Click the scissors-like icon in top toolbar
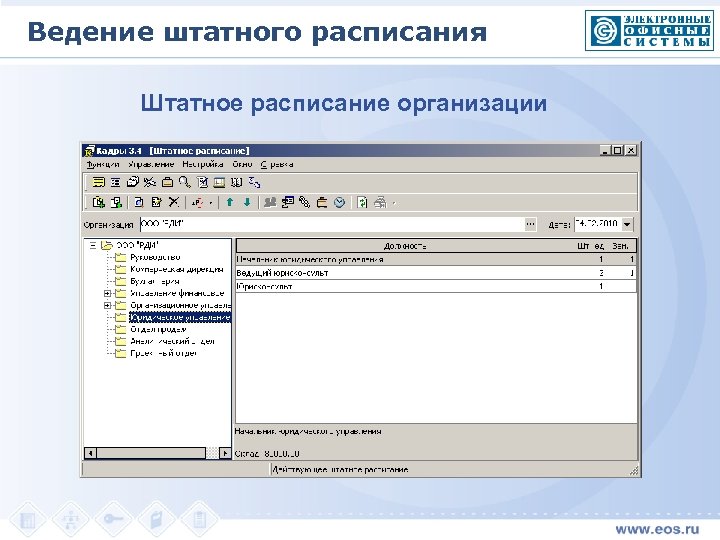Screen dimensions: 720x540 click(x=150, y=182)
